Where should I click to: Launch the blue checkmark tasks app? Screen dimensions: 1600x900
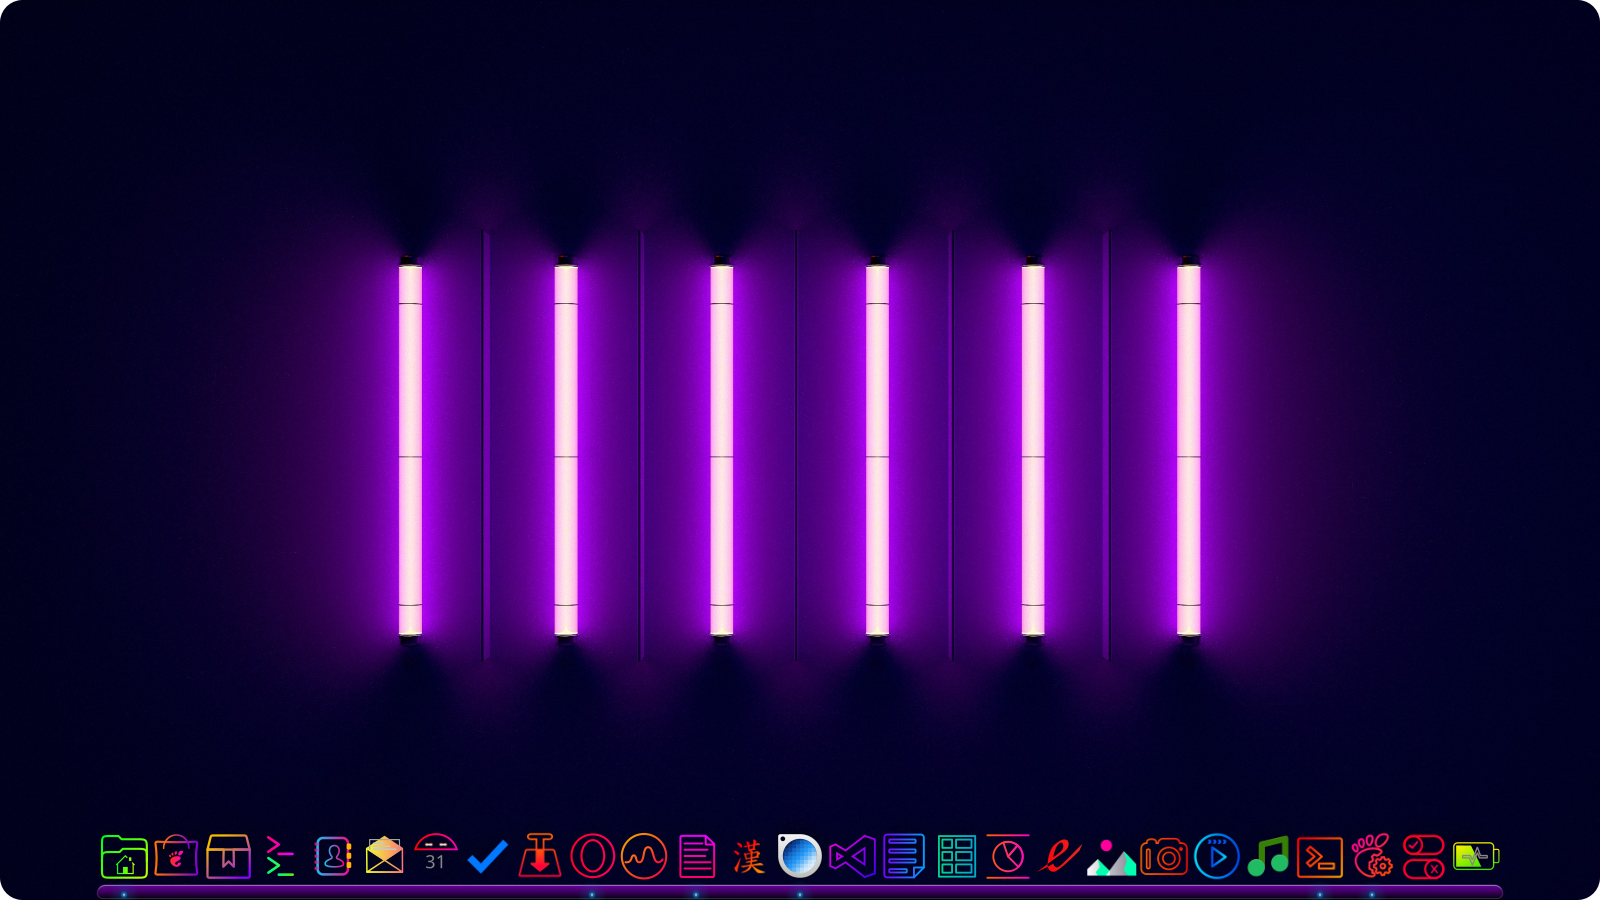[488, 857]
